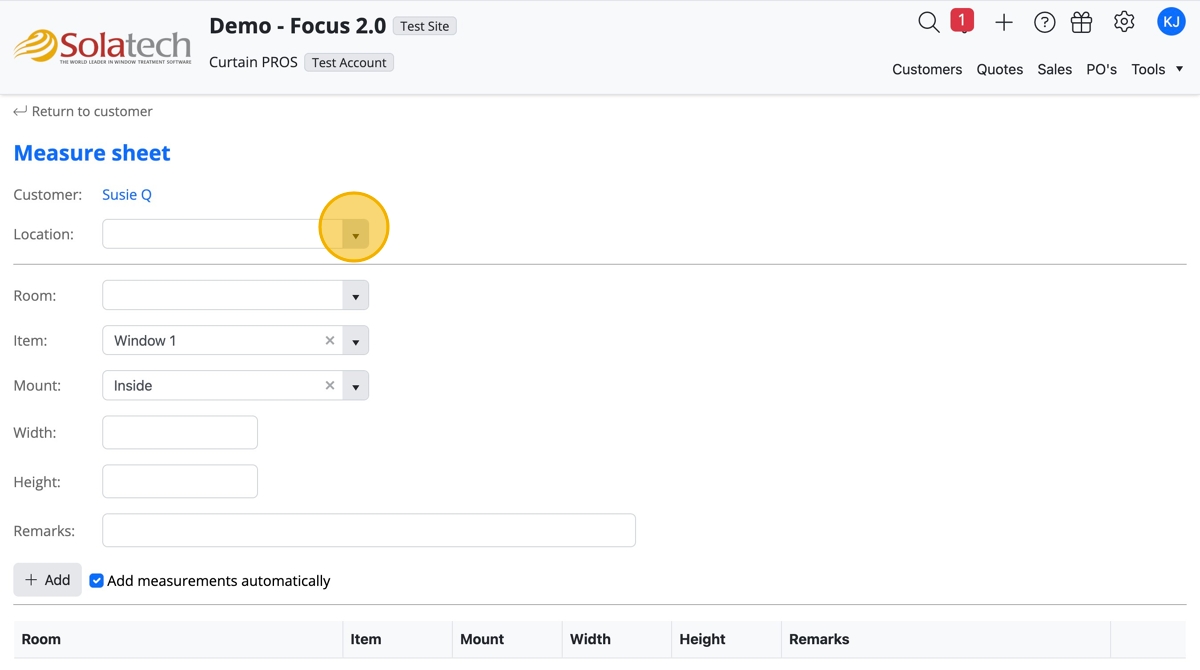Click the Add button

47,580
